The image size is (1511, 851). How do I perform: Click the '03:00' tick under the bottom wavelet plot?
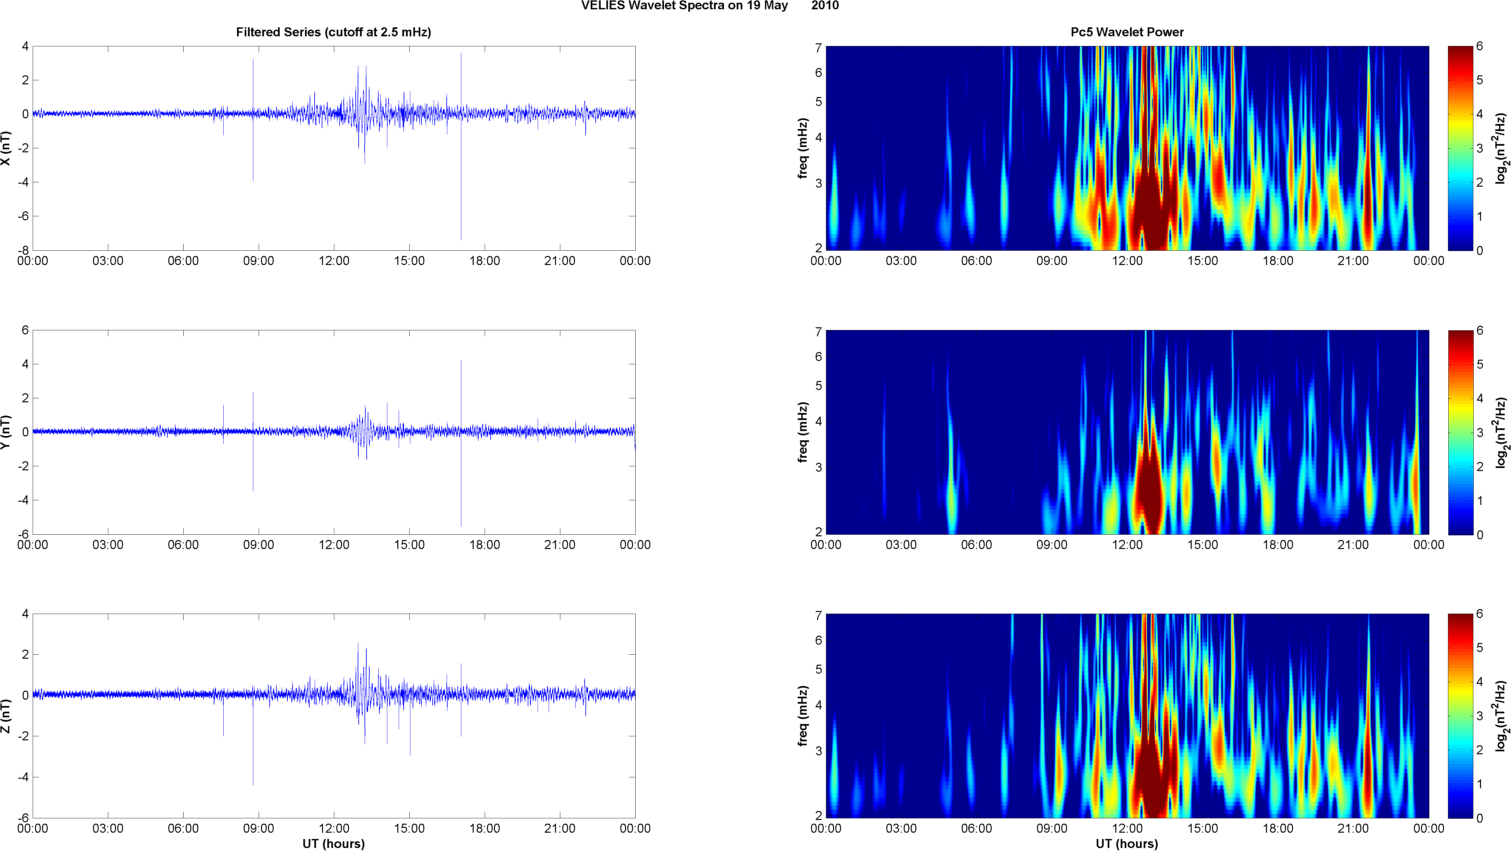901,828
